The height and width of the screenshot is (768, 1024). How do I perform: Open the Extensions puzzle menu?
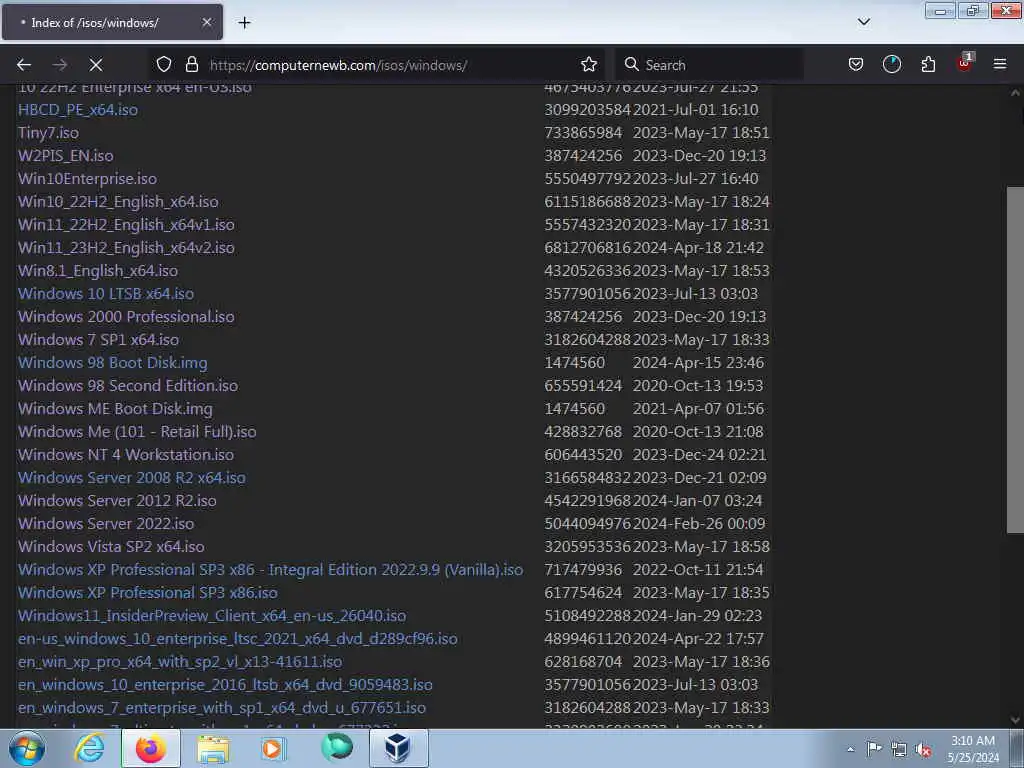[x=928, y=64]
